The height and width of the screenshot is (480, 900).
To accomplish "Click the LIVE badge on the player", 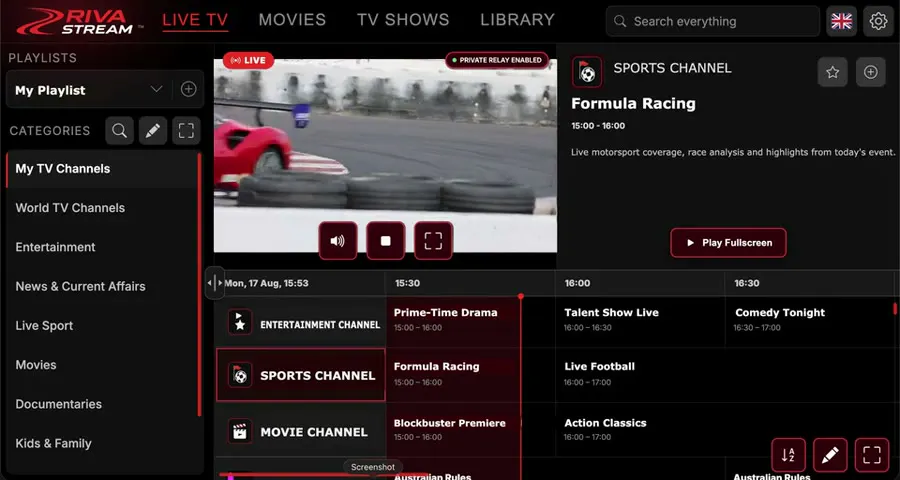I will tap(248, 60).
